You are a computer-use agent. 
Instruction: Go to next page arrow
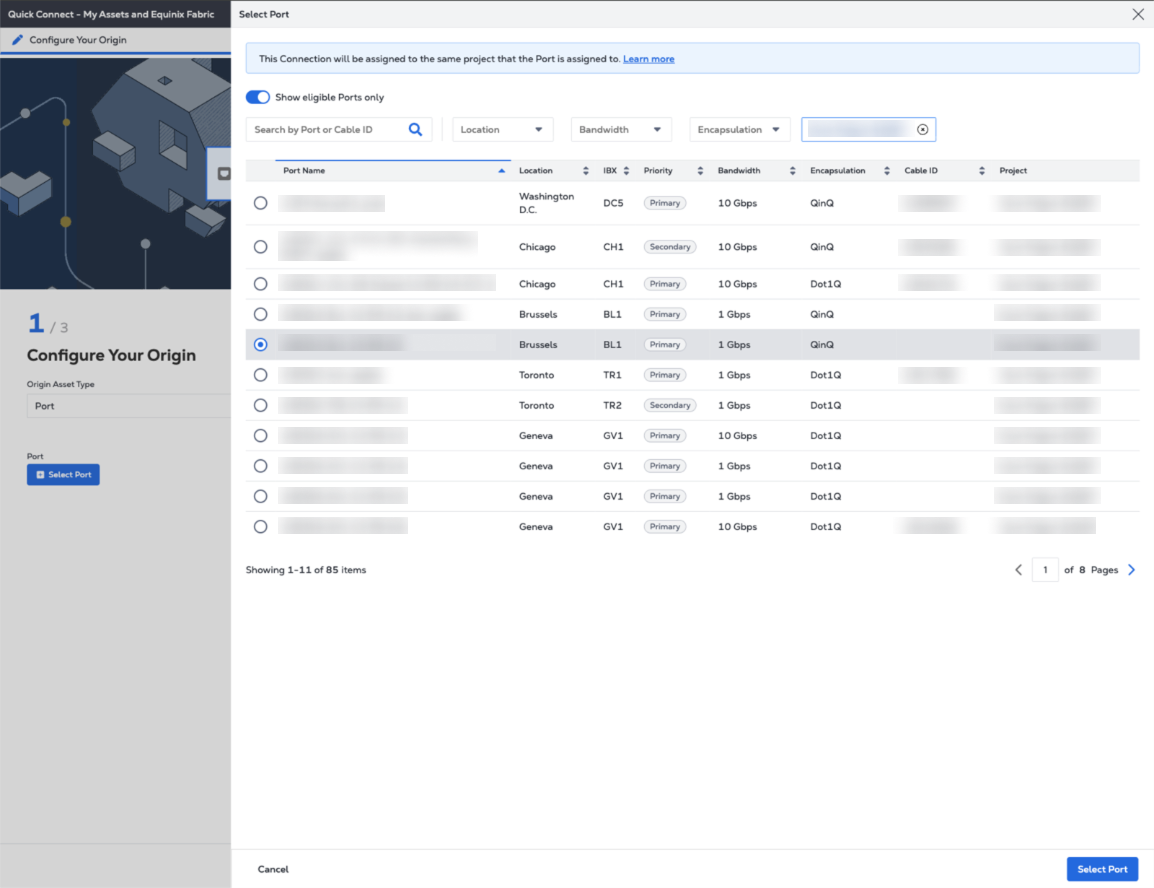click(1132, 570)
